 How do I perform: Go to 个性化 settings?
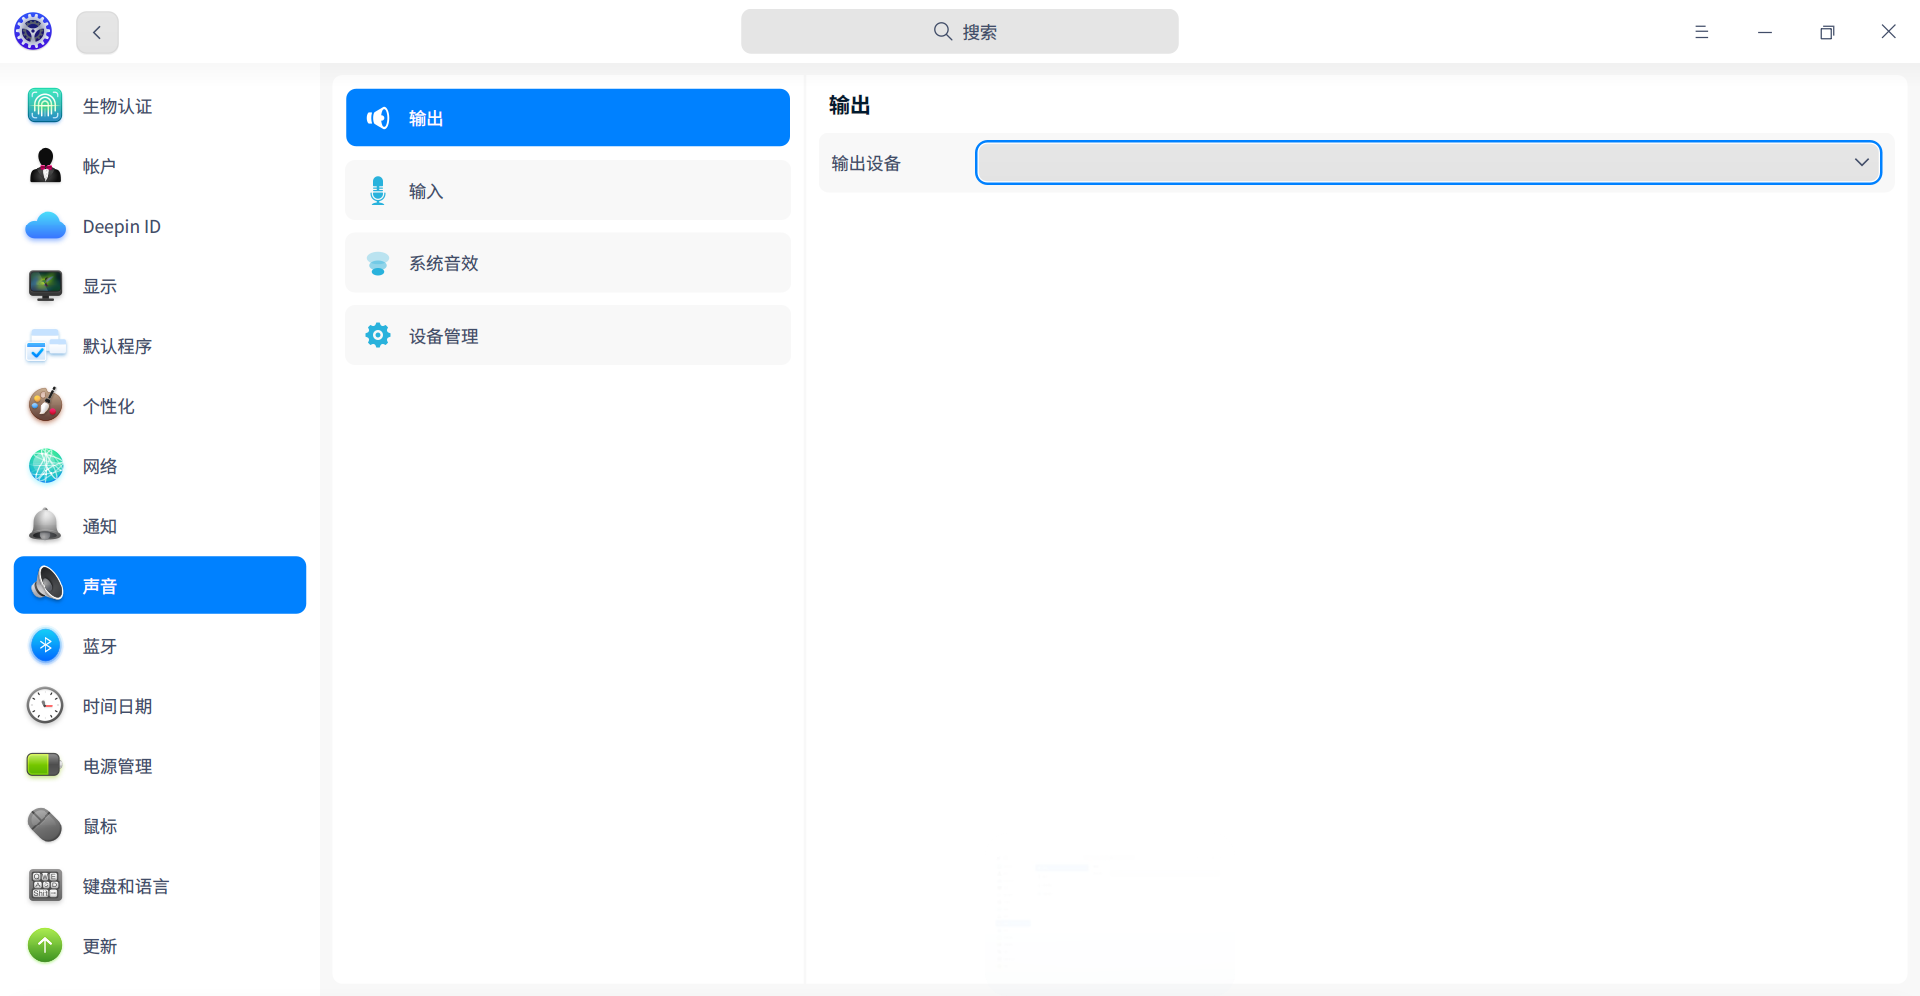point(160,405)
